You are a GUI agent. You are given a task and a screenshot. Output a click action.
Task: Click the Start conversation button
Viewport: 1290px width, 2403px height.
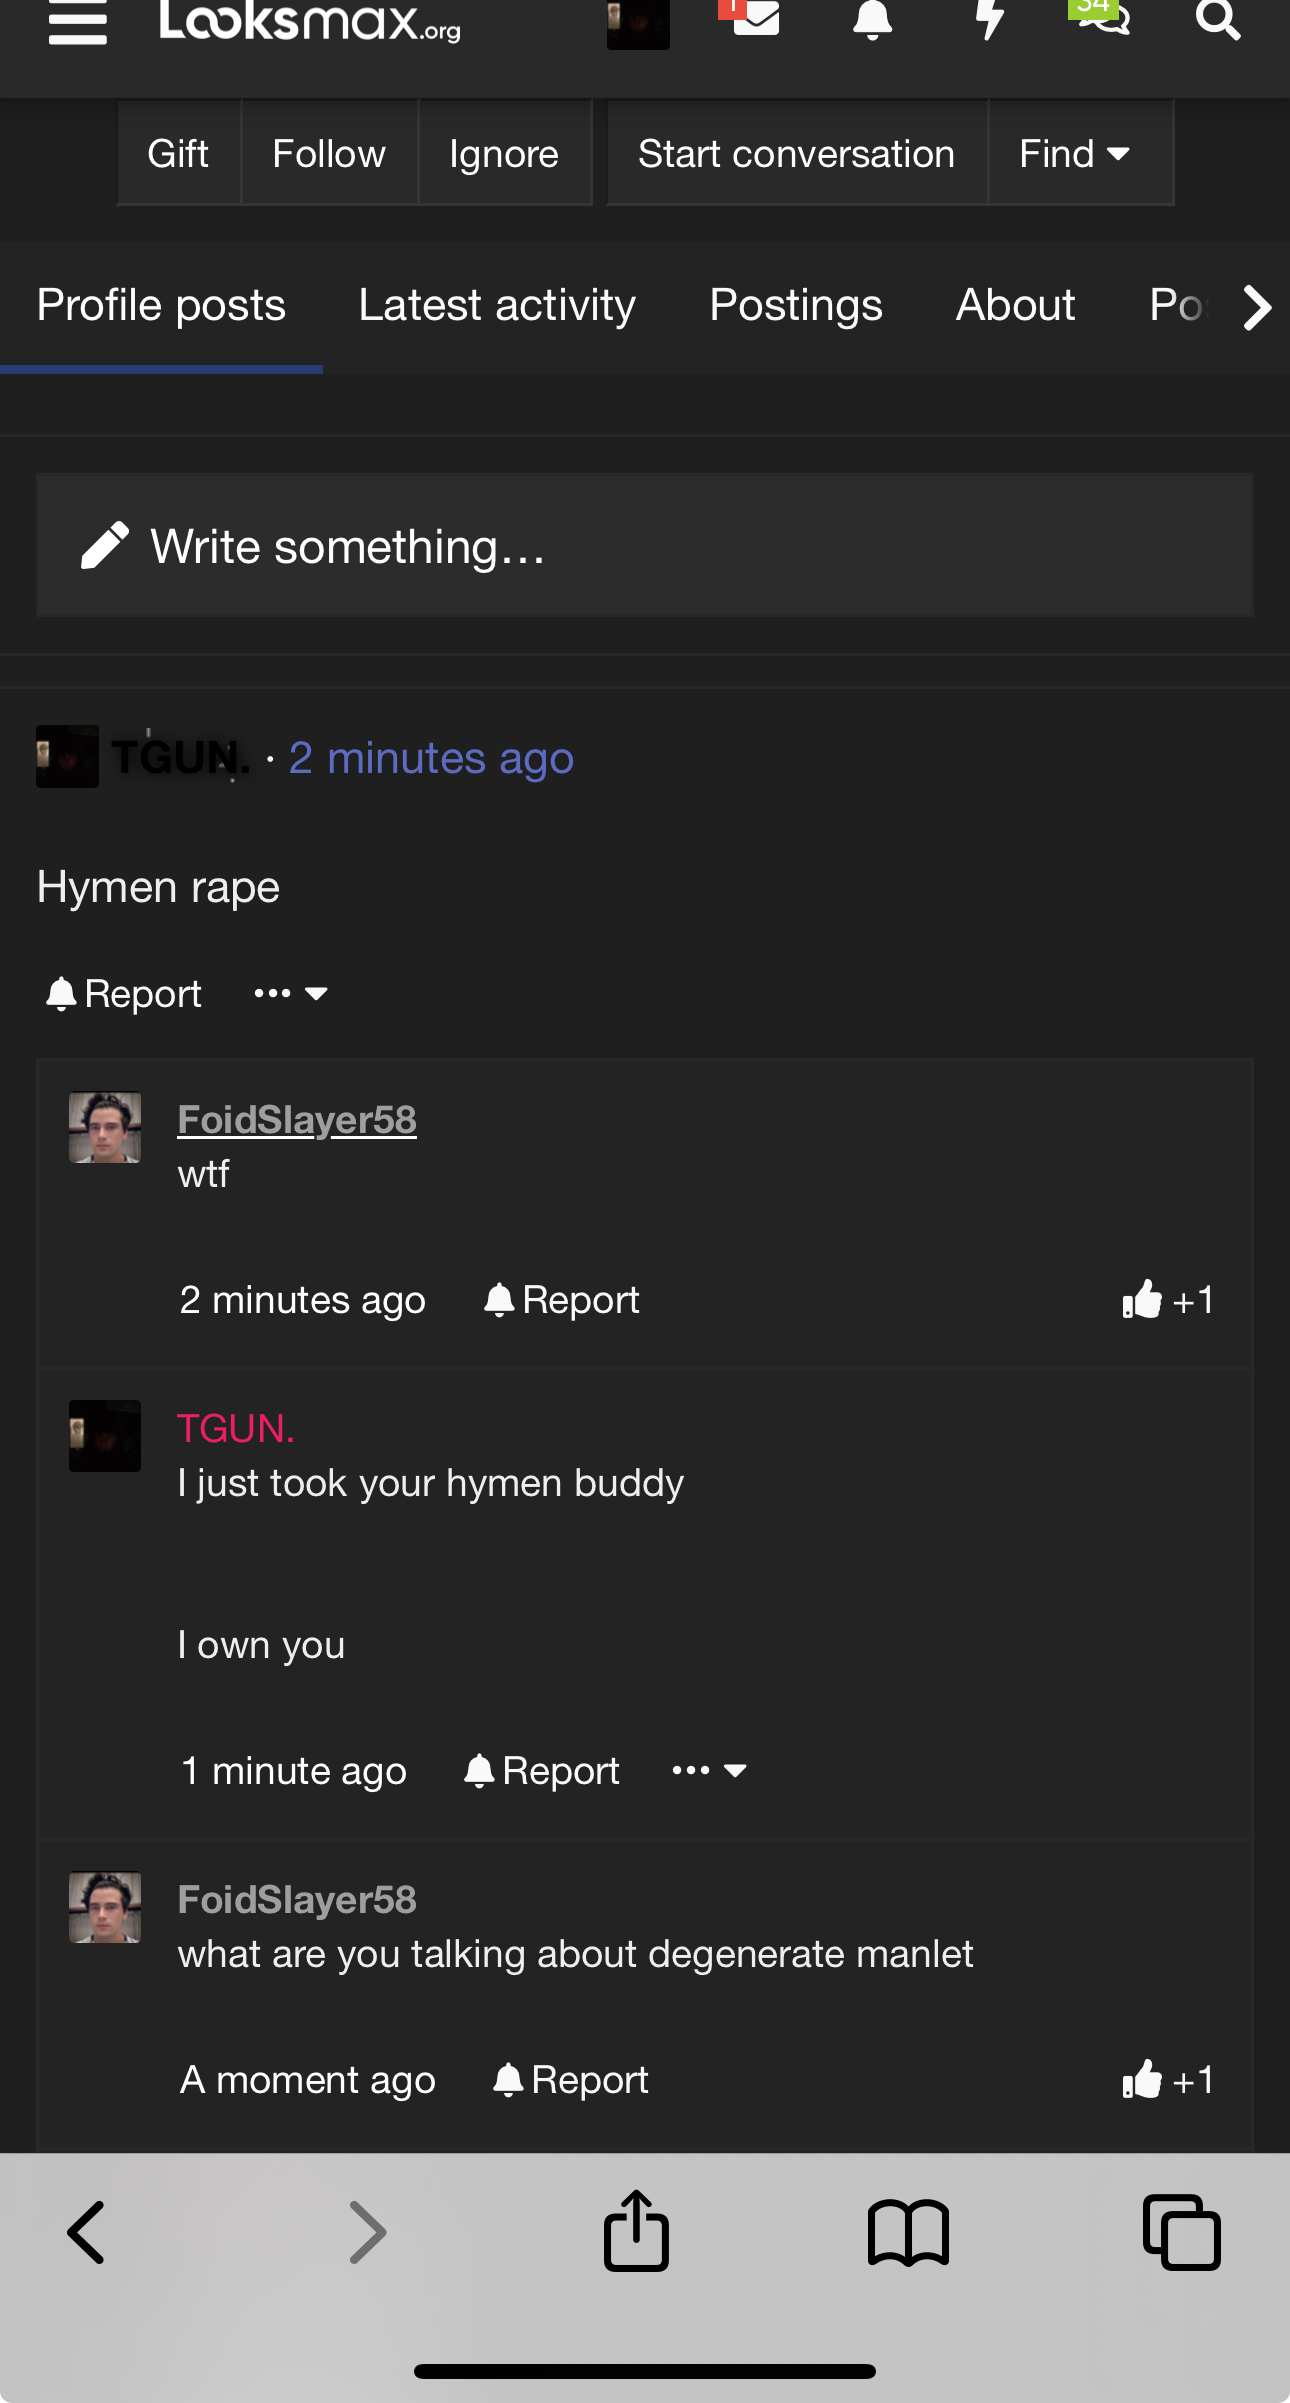797,153
